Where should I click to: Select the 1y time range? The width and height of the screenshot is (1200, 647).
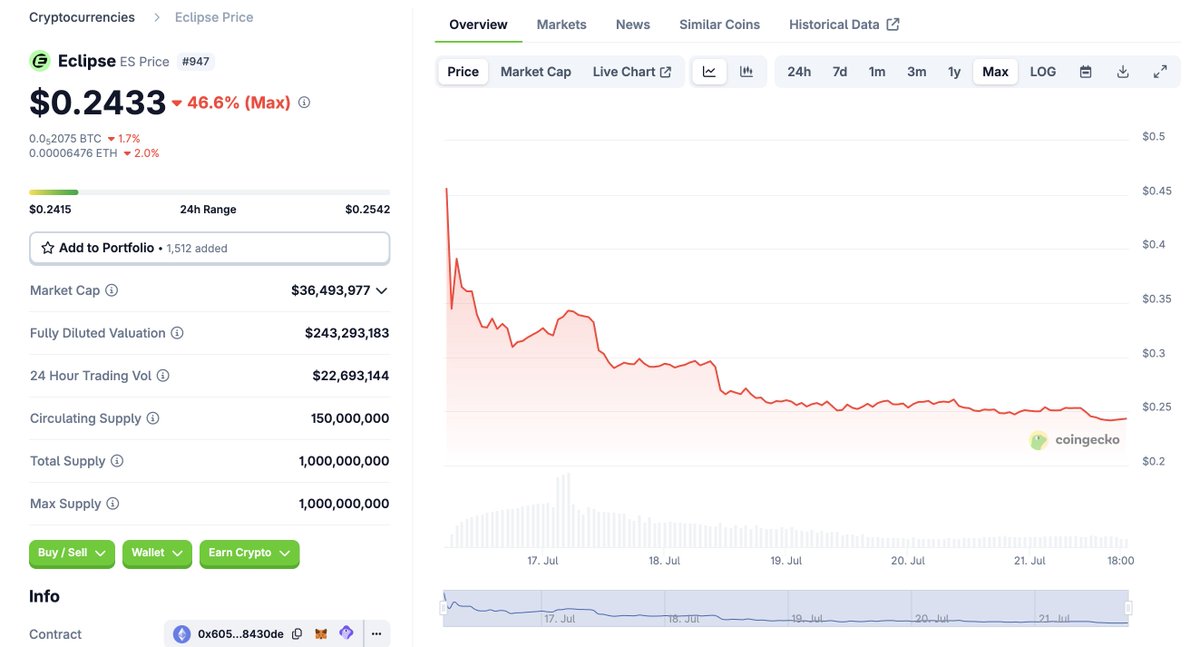click(954, 72)
